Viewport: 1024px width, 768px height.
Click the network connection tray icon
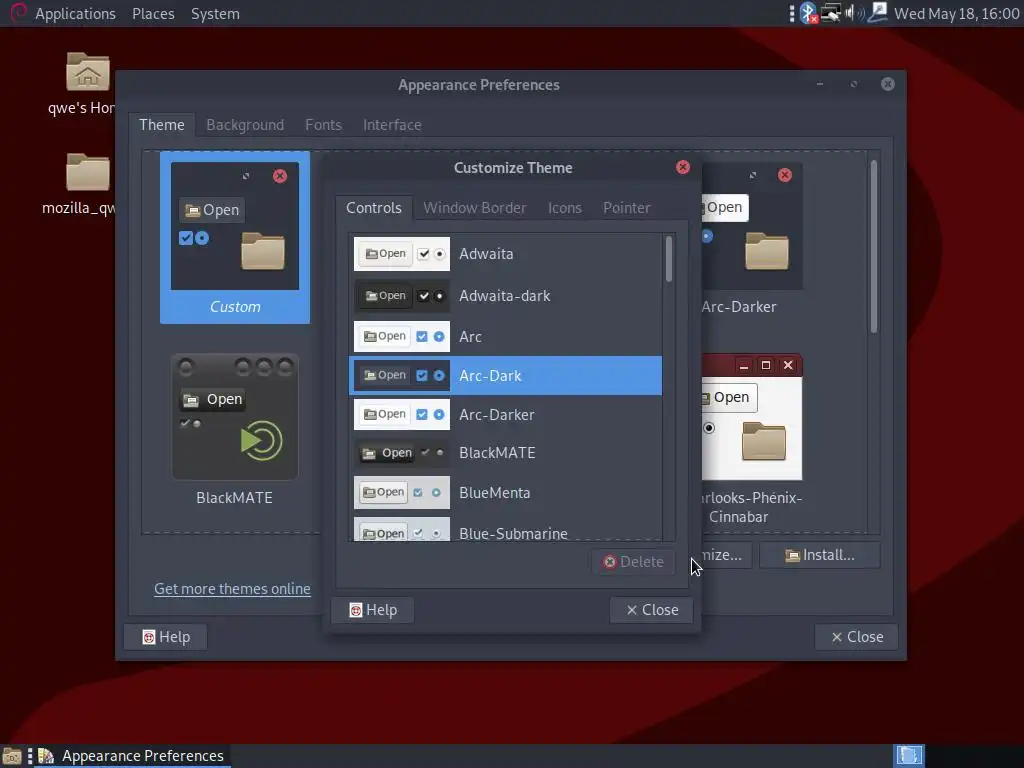831,13
